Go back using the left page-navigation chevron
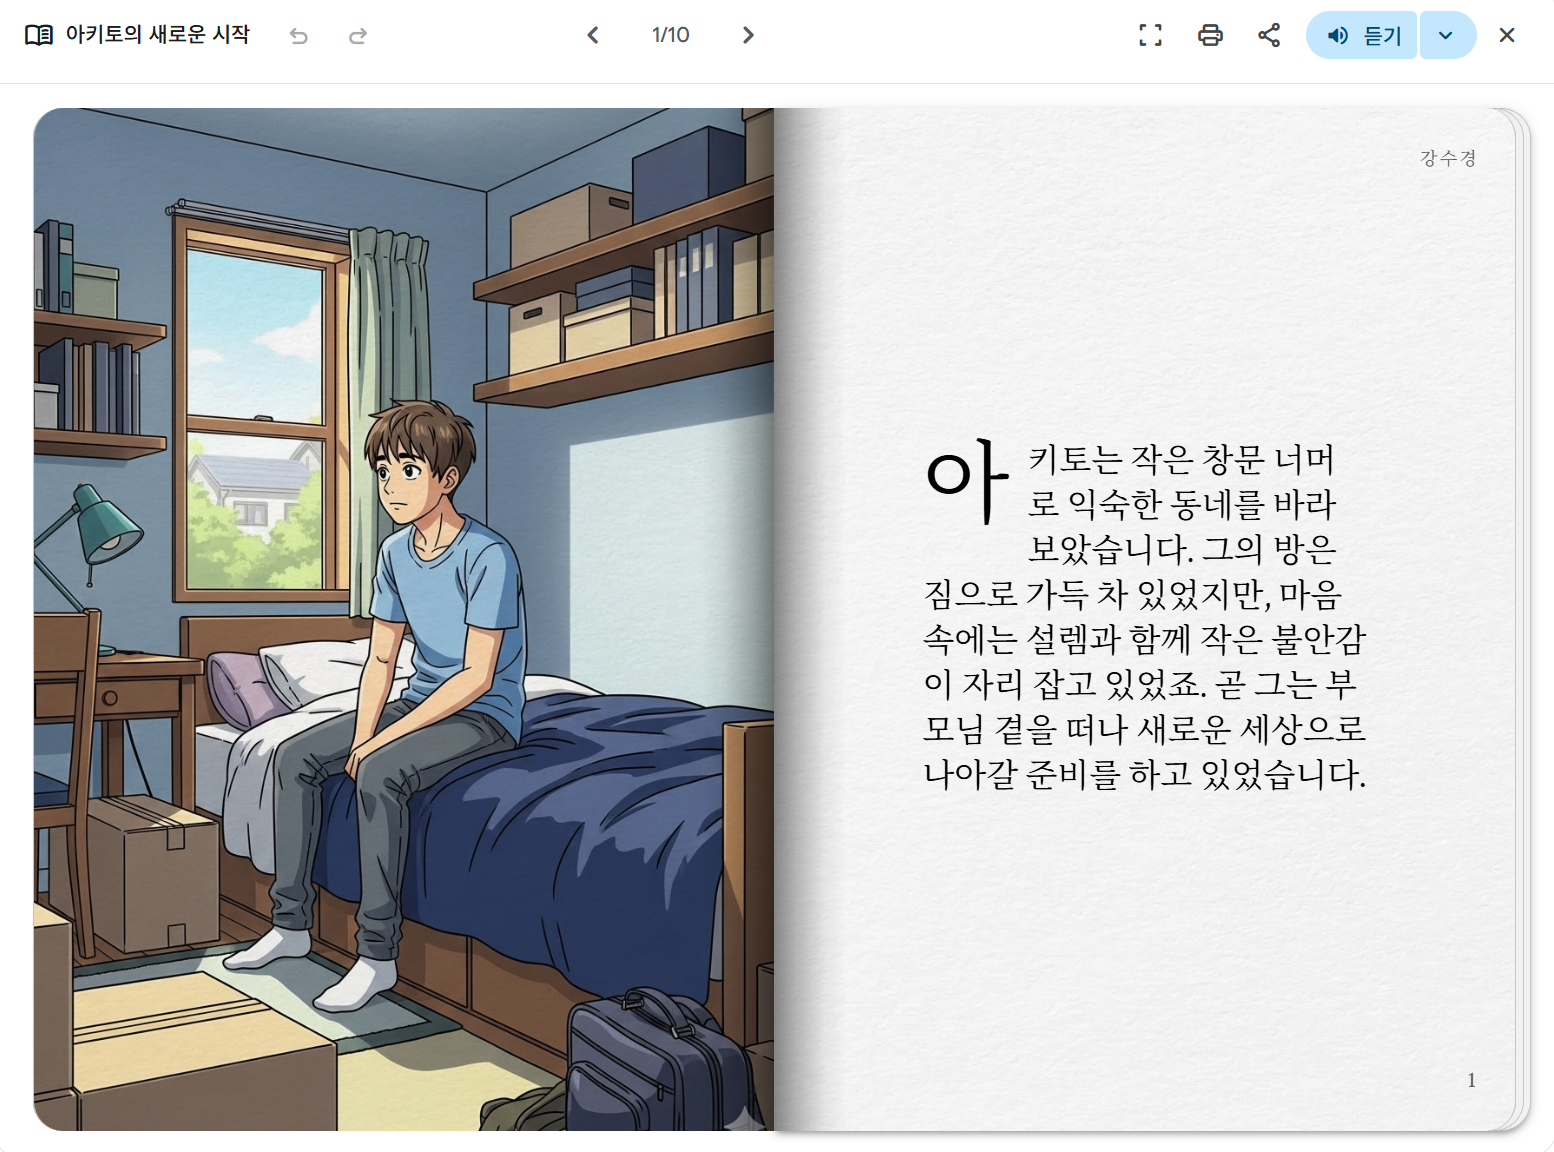Viewport: 1554px width, 1152px height. point(593,34)
